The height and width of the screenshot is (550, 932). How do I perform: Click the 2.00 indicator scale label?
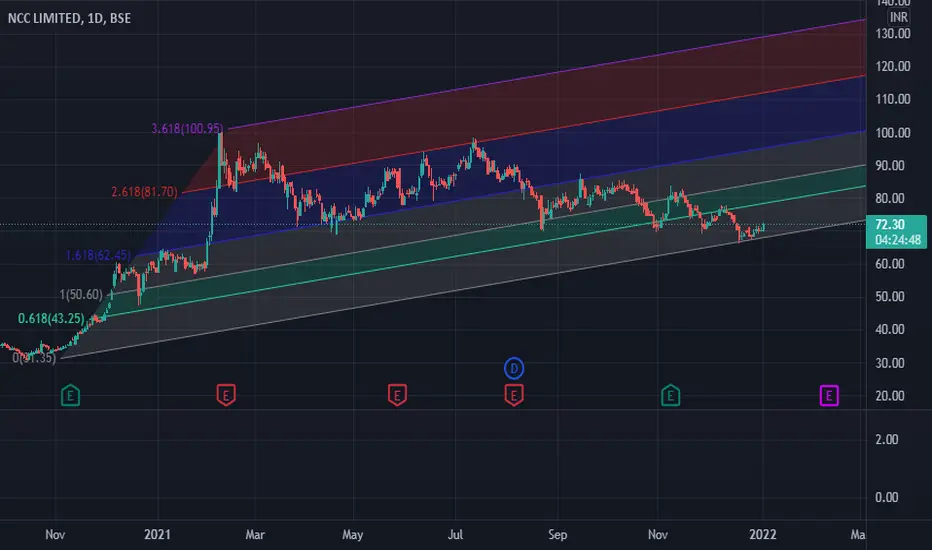coord(886,439)
